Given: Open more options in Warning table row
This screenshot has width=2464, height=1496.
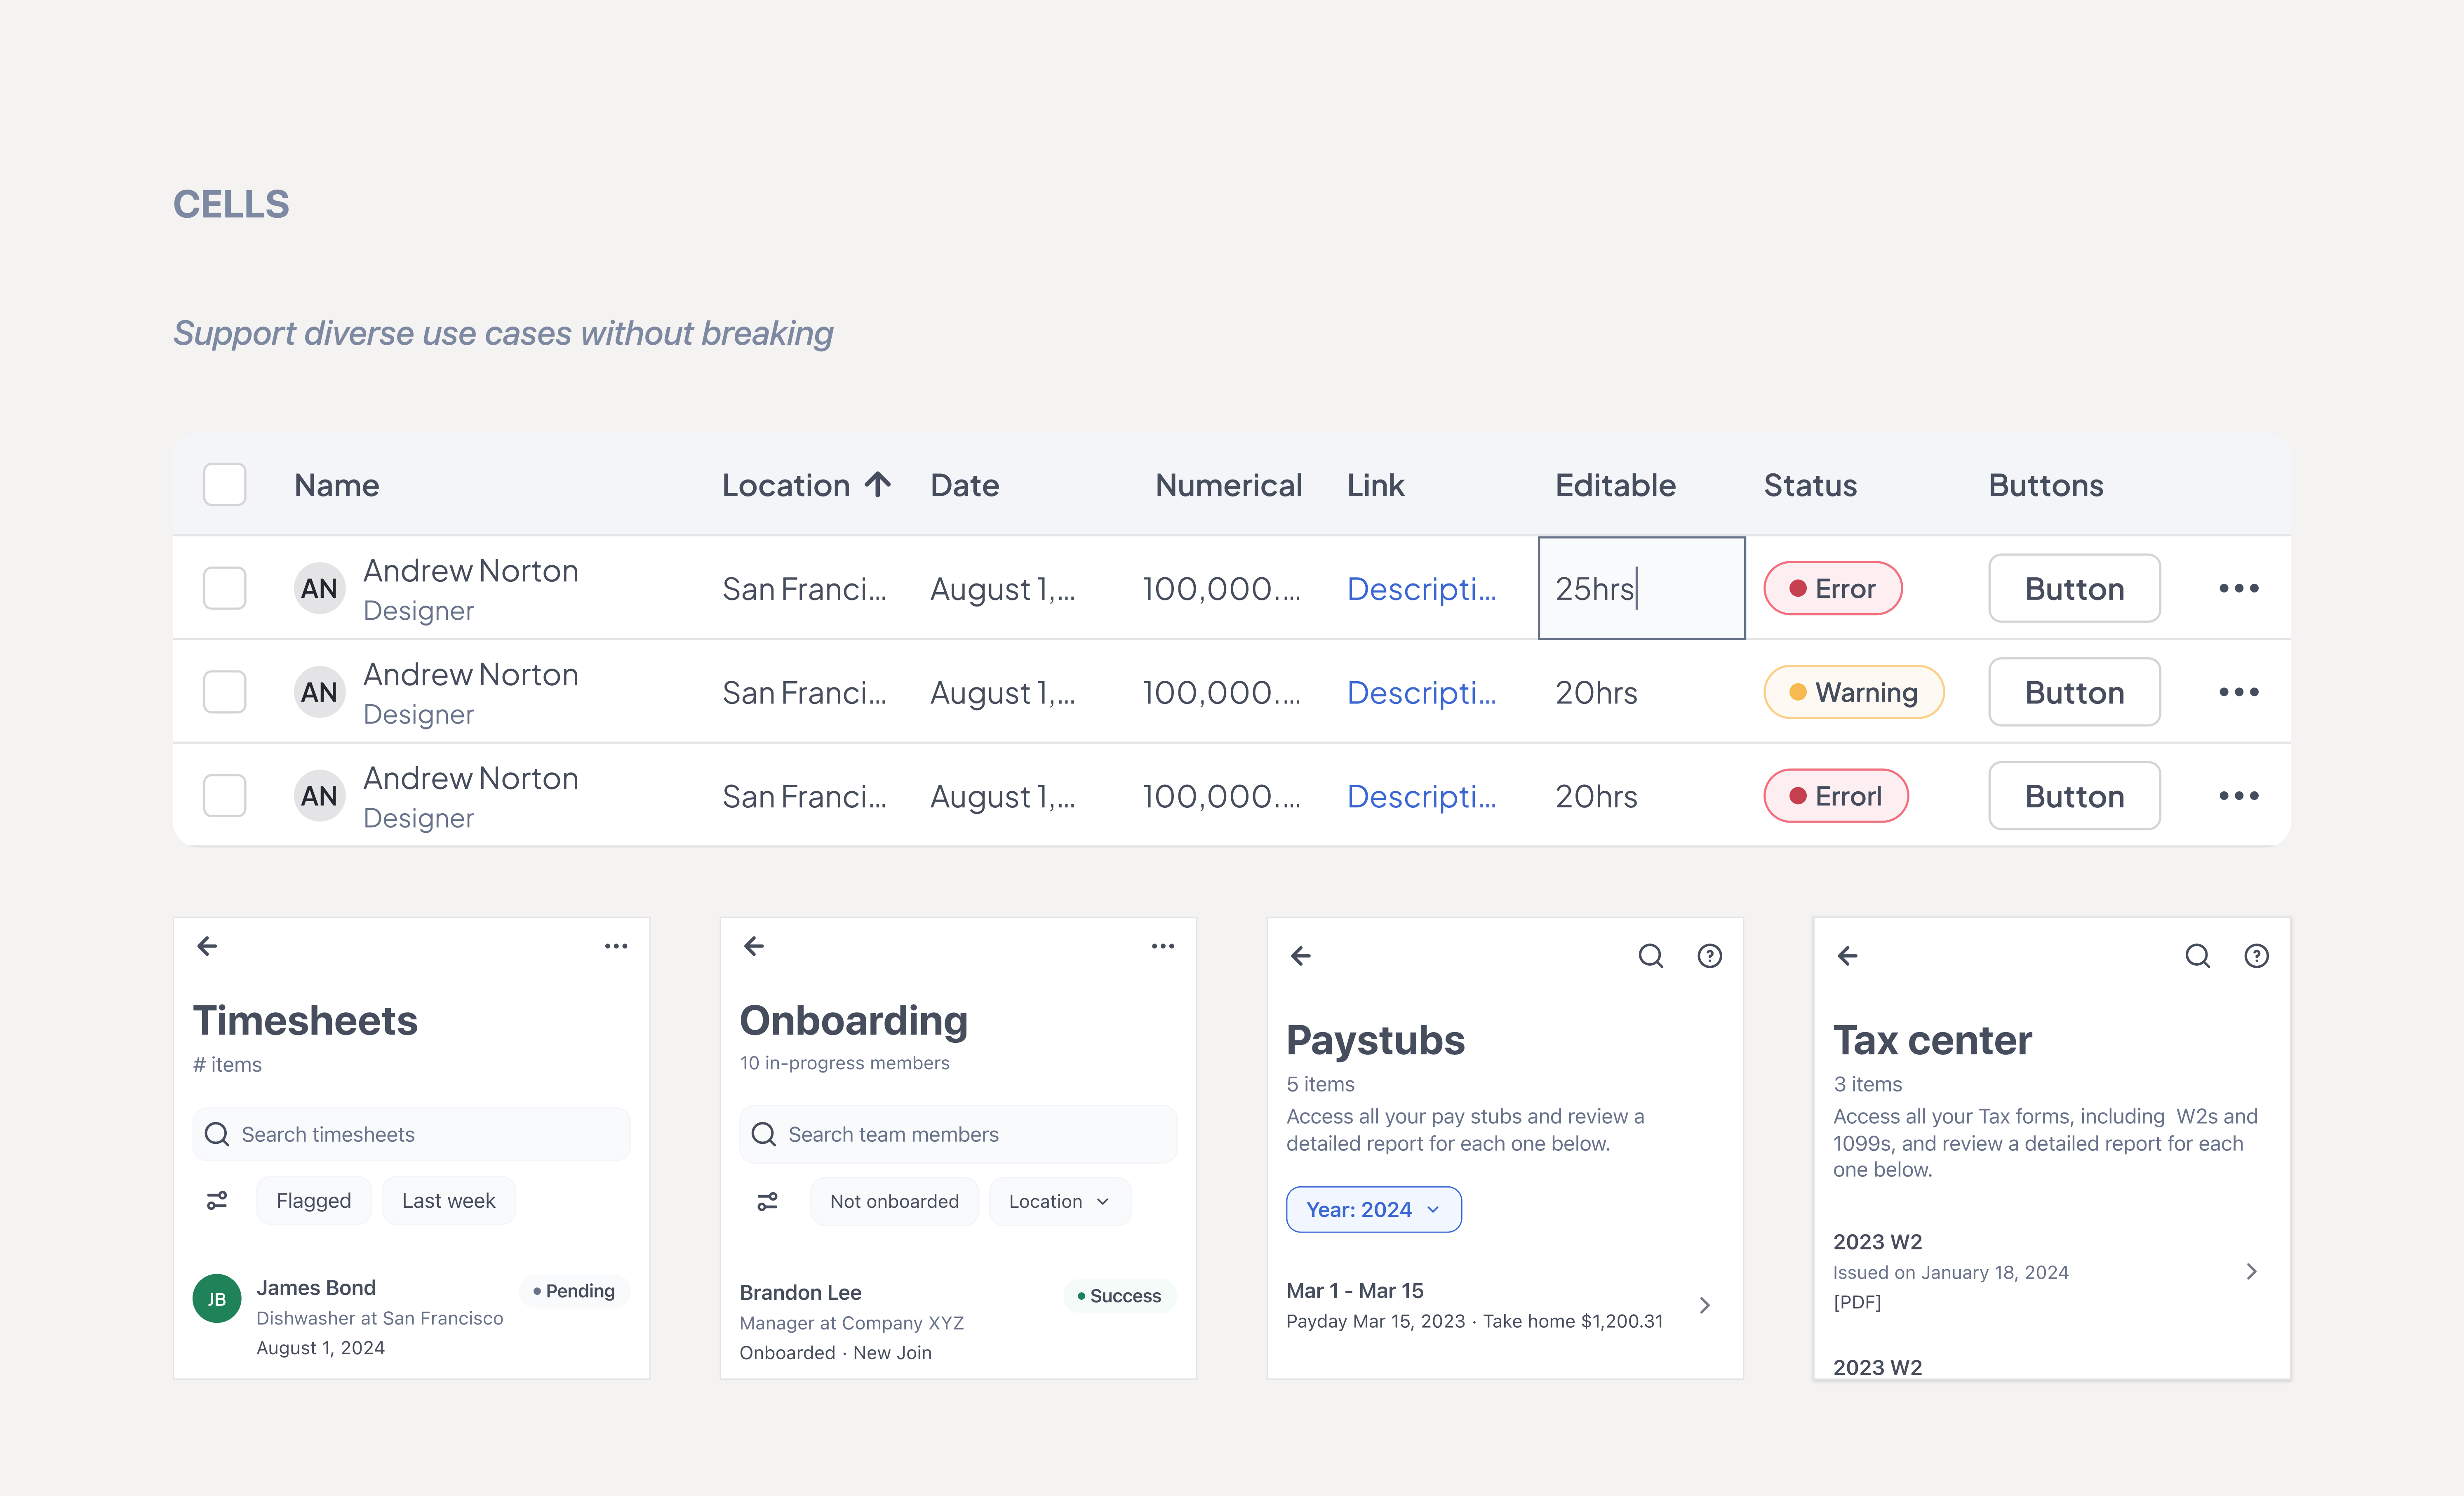Looking at the screenshot, I should pos(2238,692).
